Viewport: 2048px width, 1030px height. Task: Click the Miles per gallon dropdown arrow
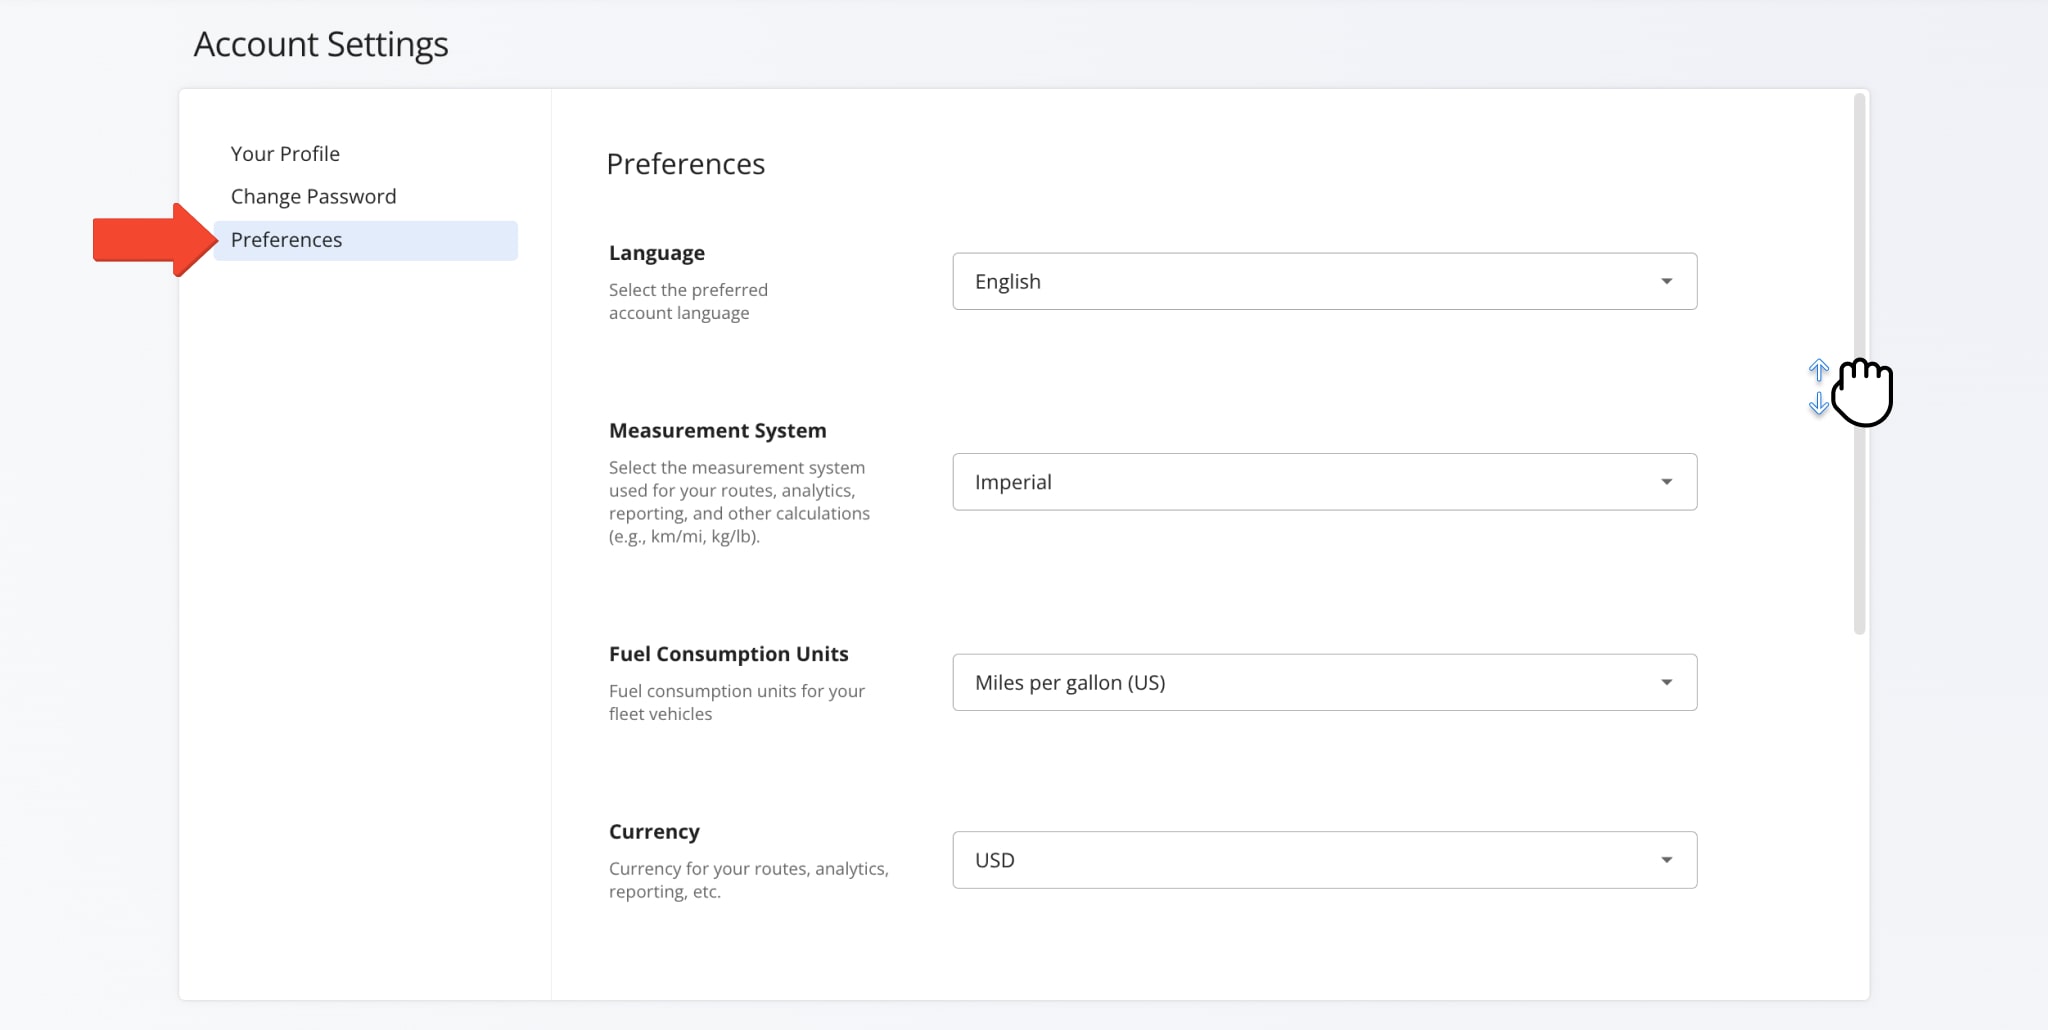[x=1666, y=682]
